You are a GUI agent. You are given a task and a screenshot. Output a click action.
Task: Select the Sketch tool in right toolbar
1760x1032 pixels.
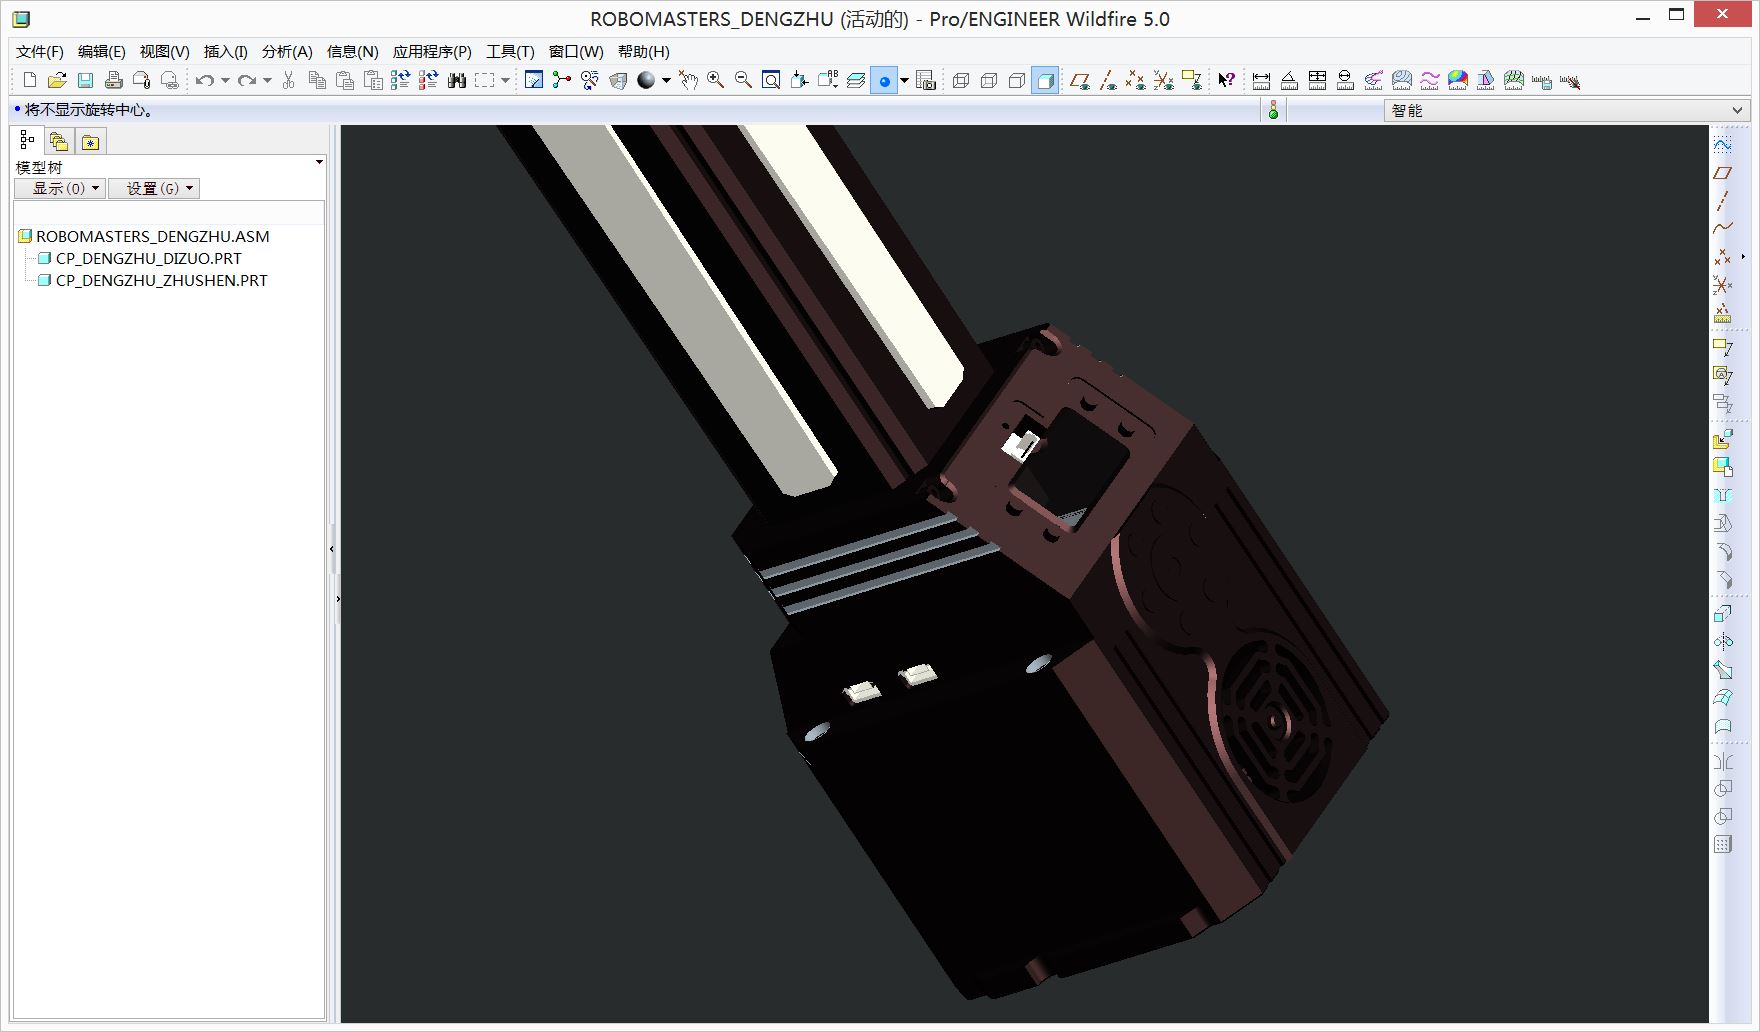click(1722, 145)
